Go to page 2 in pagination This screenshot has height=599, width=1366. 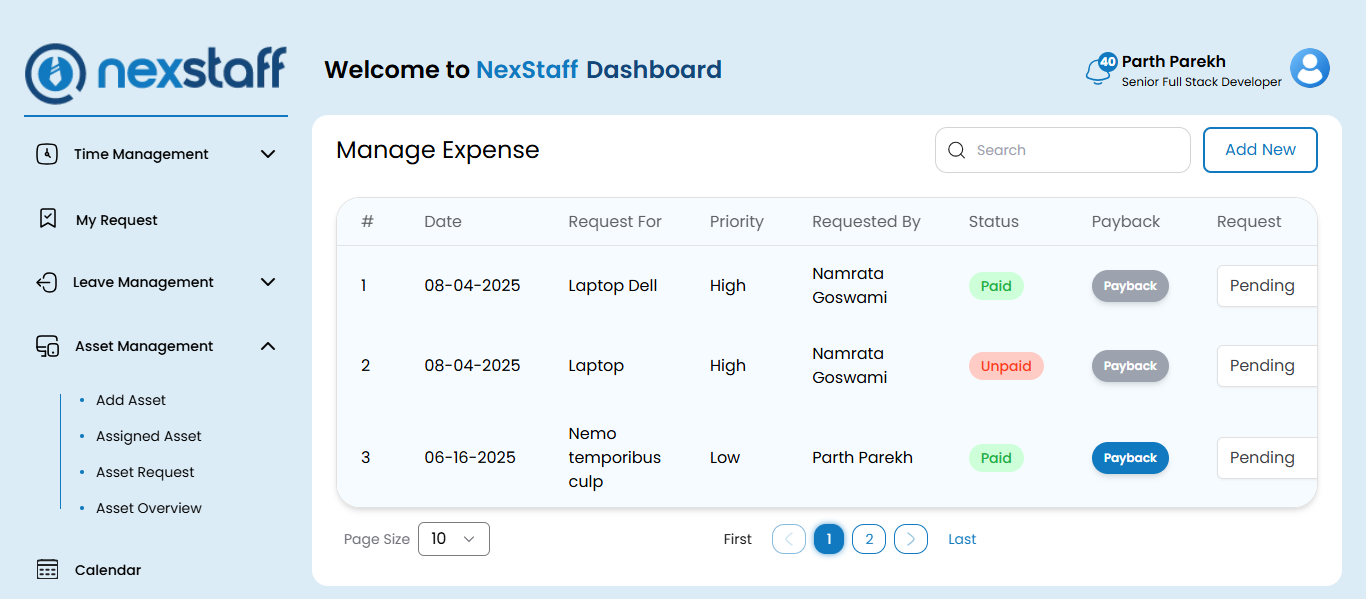pos(868,539)
